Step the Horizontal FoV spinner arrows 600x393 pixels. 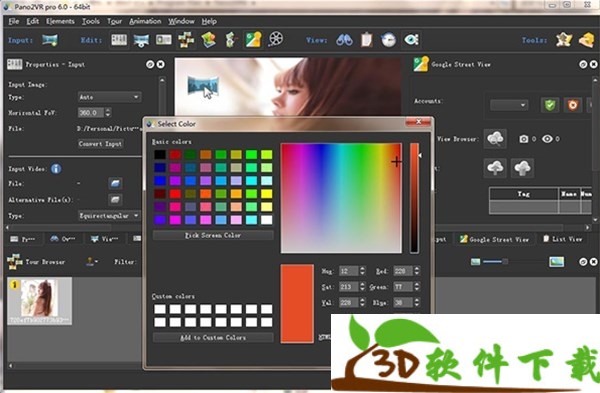pyautogui.click(x=108, y=113)
